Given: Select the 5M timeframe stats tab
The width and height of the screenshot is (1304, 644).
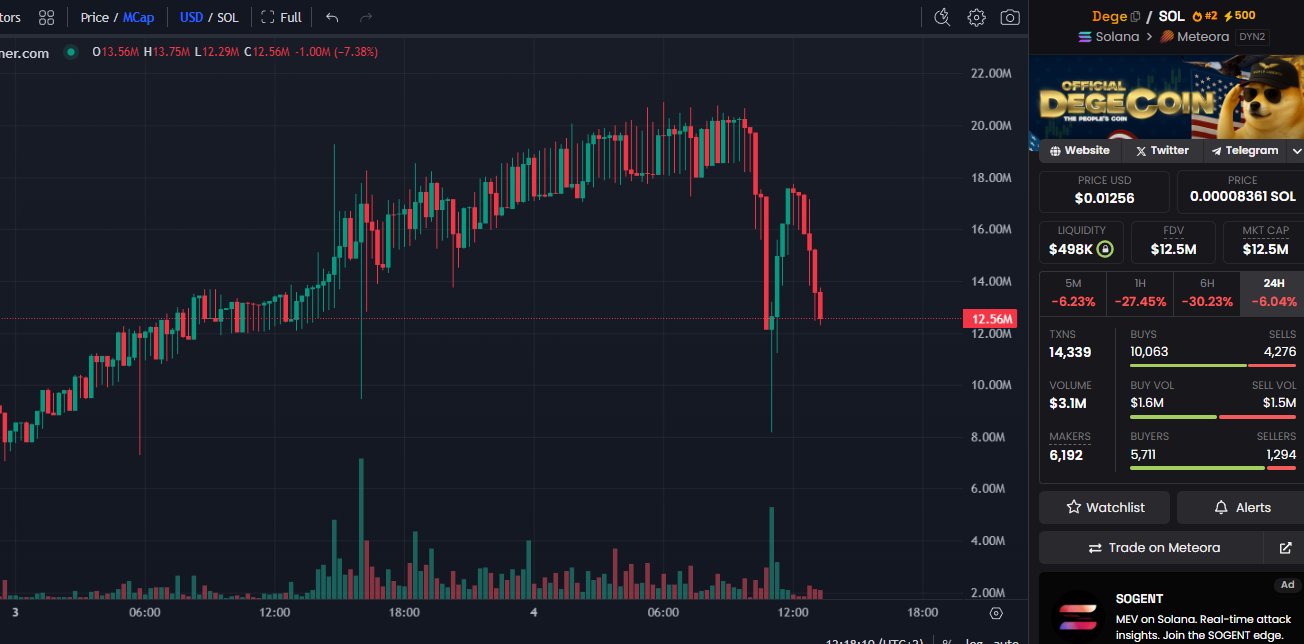Looking at the screenshot, I should (x=1072, y=293).
